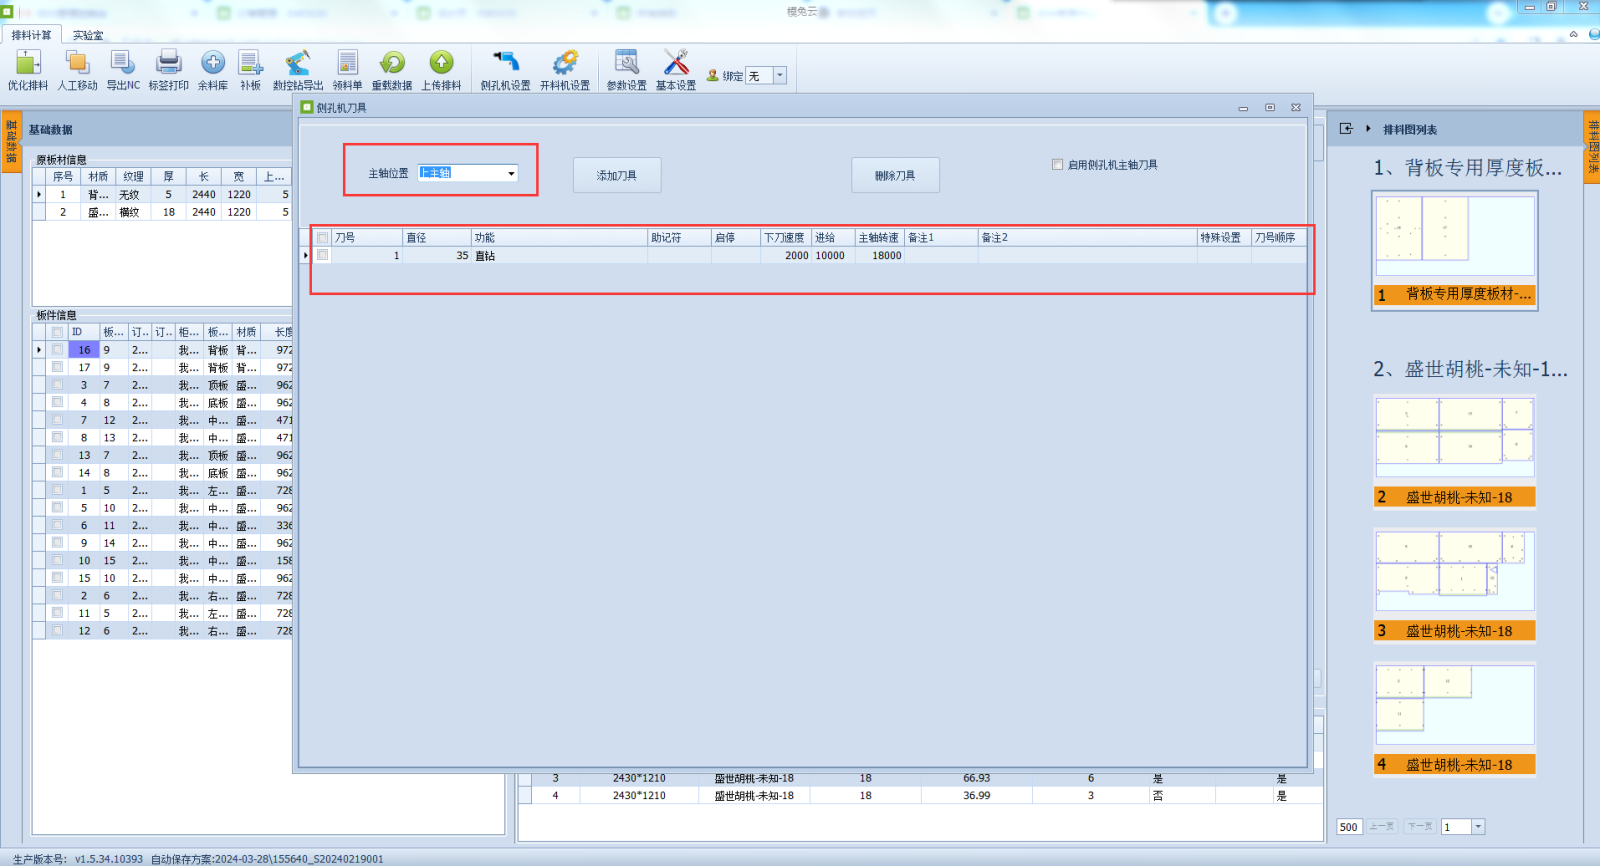
Task: Check the box for part ID 14
Action: tap(57, 472)
